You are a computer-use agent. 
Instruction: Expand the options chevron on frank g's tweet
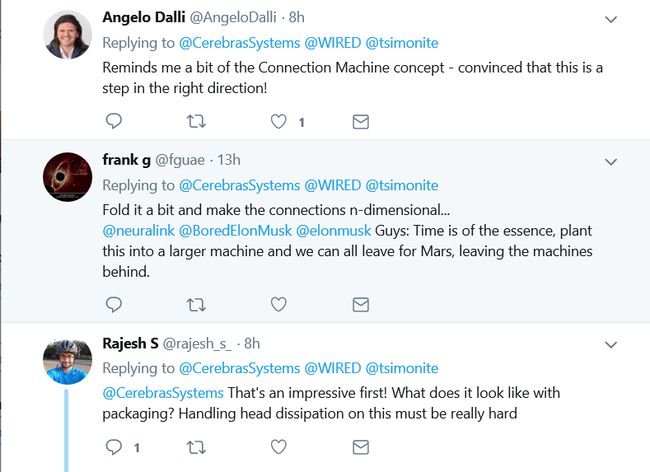pos(611,162)
